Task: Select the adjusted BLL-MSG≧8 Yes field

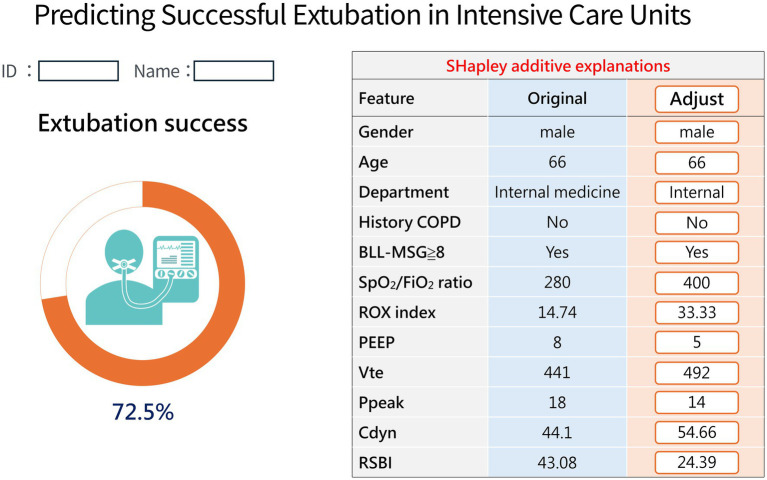Action: [697, 252]
